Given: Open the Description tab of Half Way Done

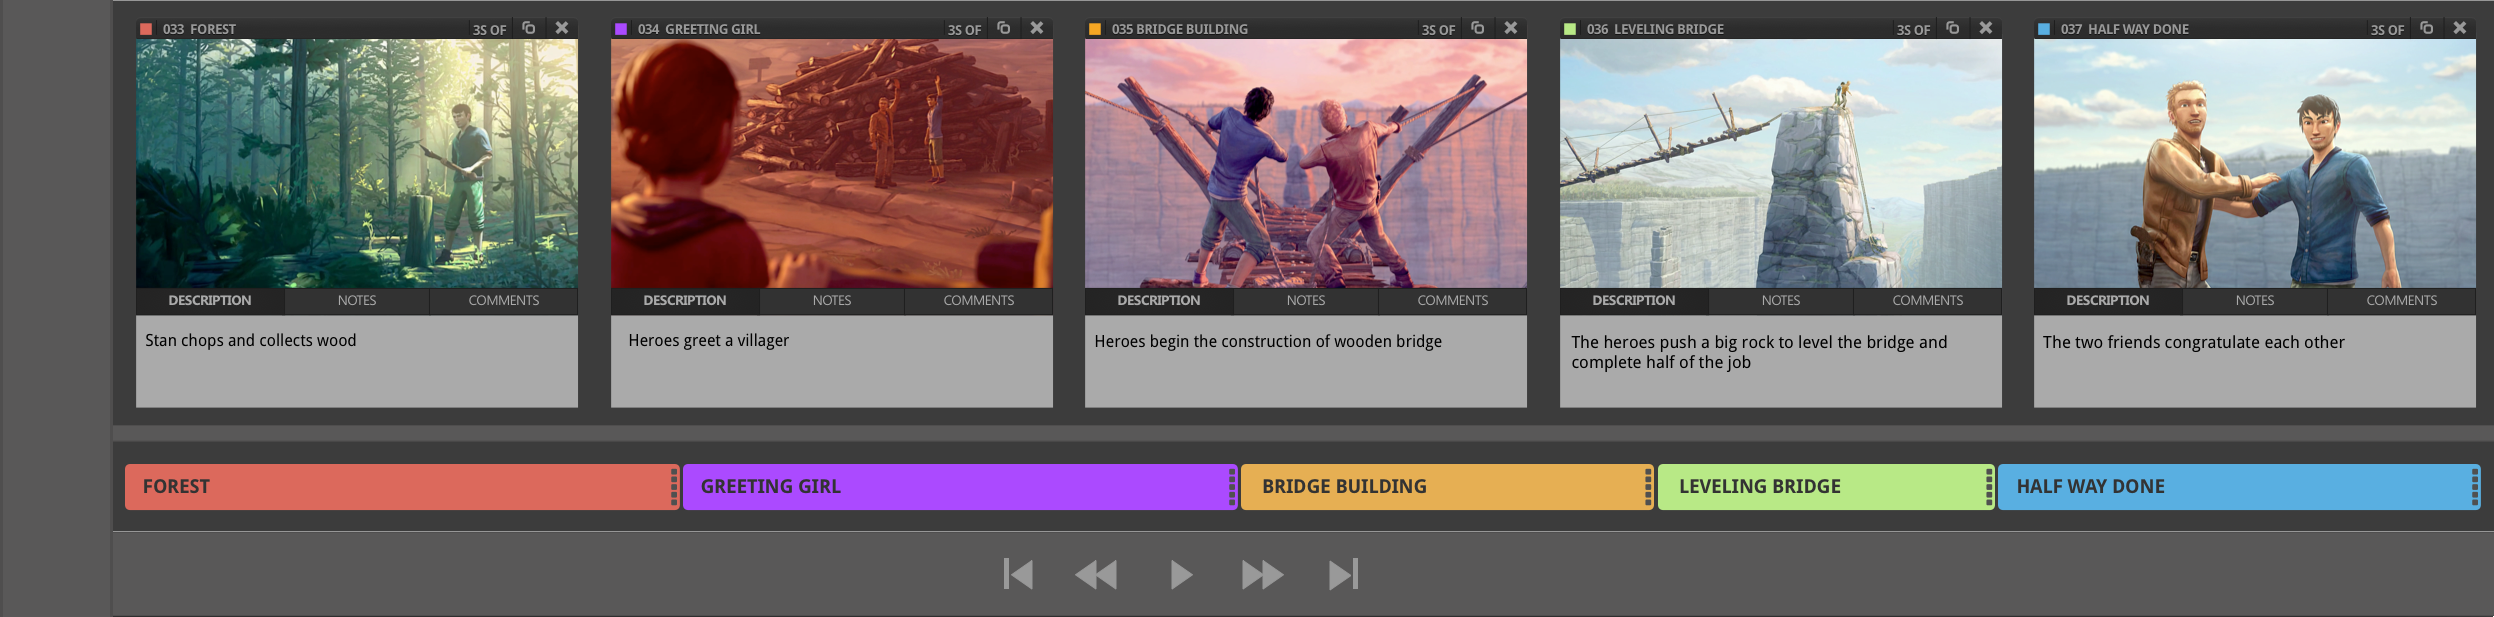Looking at the screenshot, I should 2108,301.
